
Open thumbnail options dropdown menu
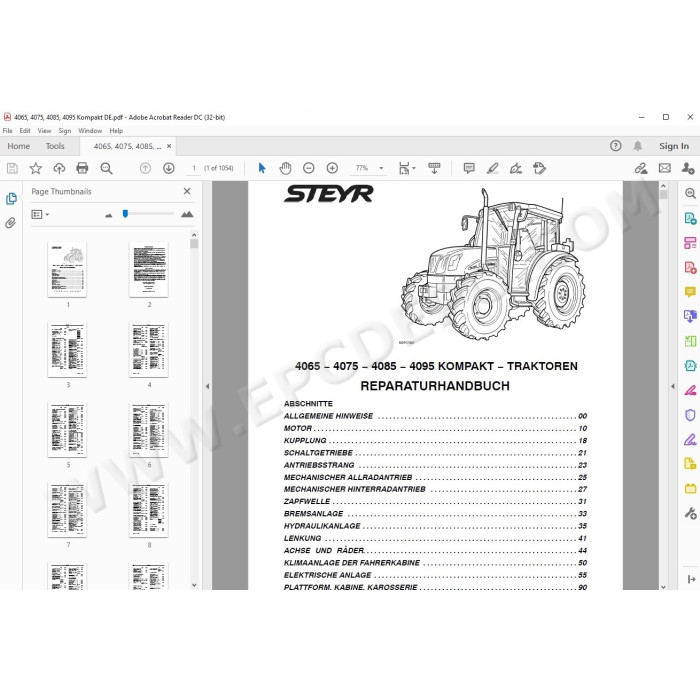click(40, 215)
